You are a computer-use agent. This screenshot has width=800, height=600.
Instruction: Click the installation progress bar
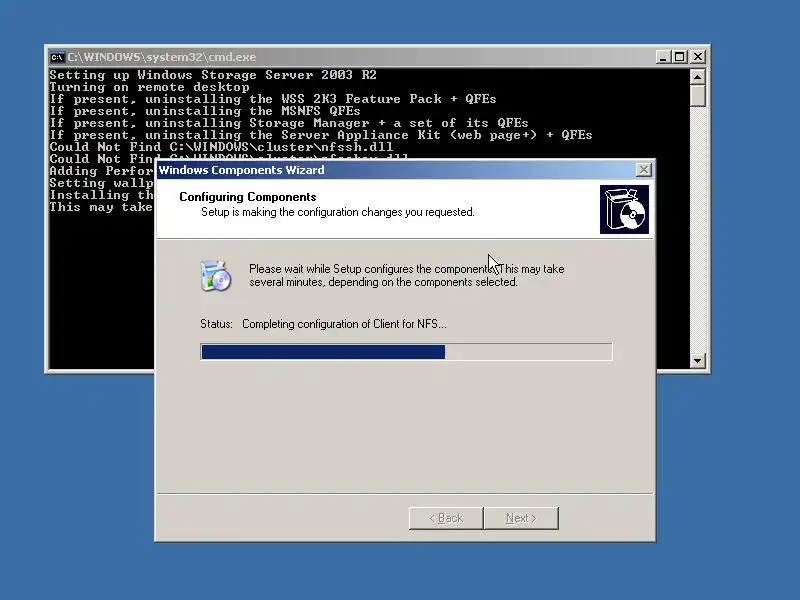(x=407, y=352)
